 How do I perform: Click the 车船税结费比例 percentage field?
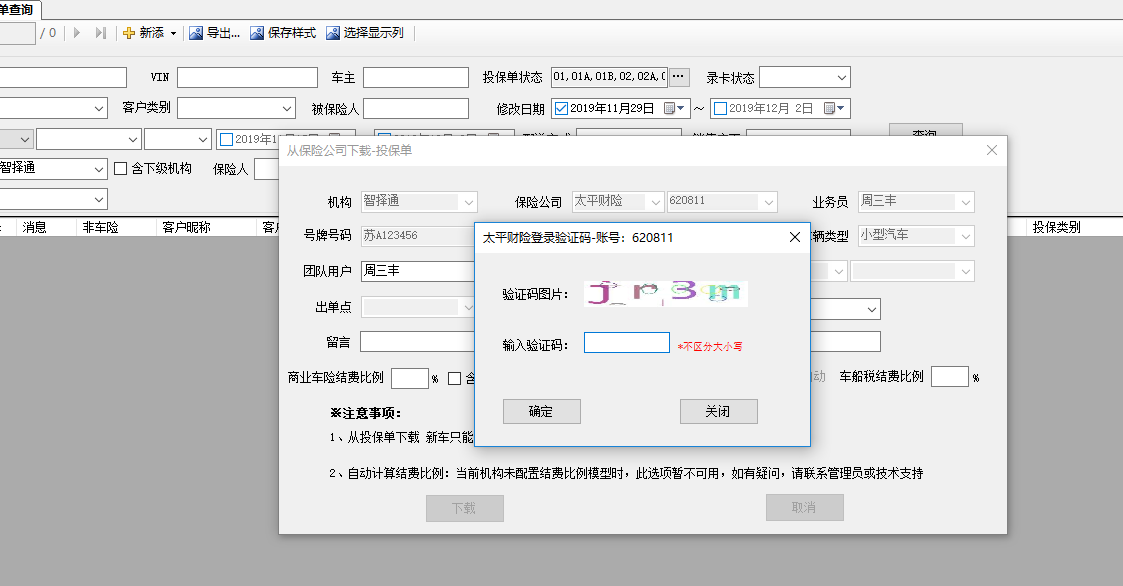(950, 377)
